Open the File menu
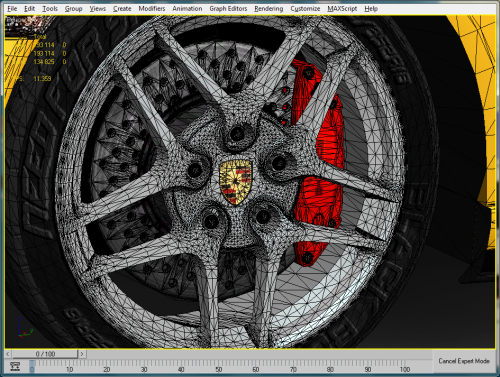This screenshot has width=500, height=377. tap(12, 8)
